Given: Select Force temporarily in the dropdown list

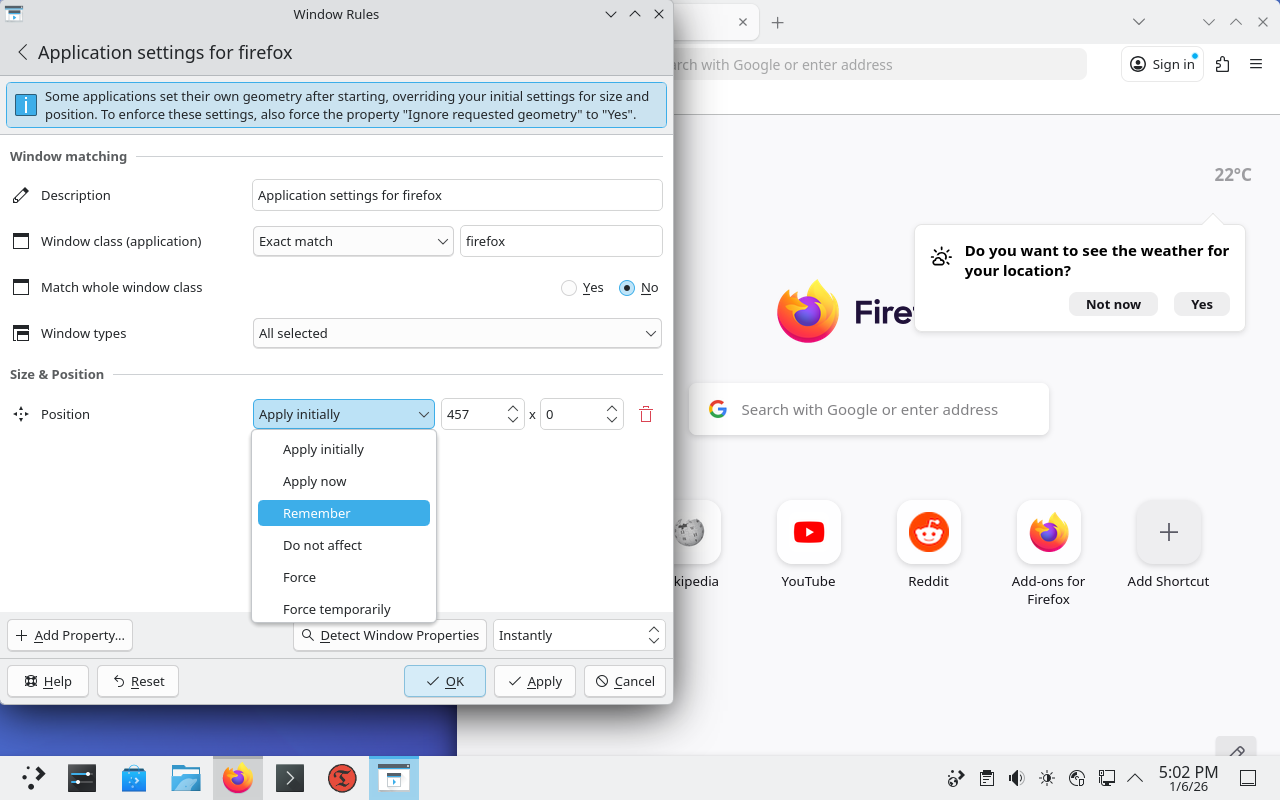Looking at the screenshot, I should (337, 609).
